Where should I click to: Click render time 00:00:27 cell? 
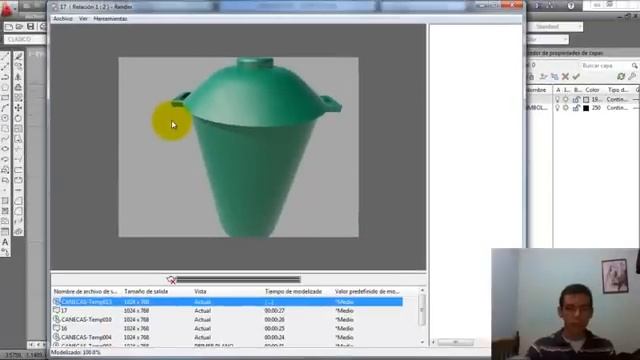pos(274,311)
